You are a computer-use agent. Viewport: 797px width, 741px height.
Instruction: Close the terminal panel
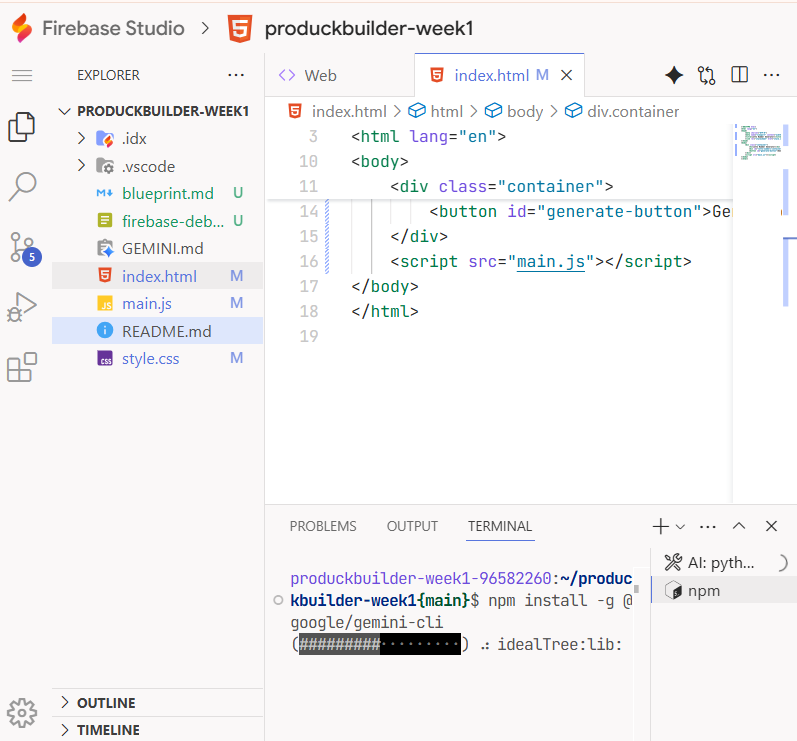tap(771, 527)
